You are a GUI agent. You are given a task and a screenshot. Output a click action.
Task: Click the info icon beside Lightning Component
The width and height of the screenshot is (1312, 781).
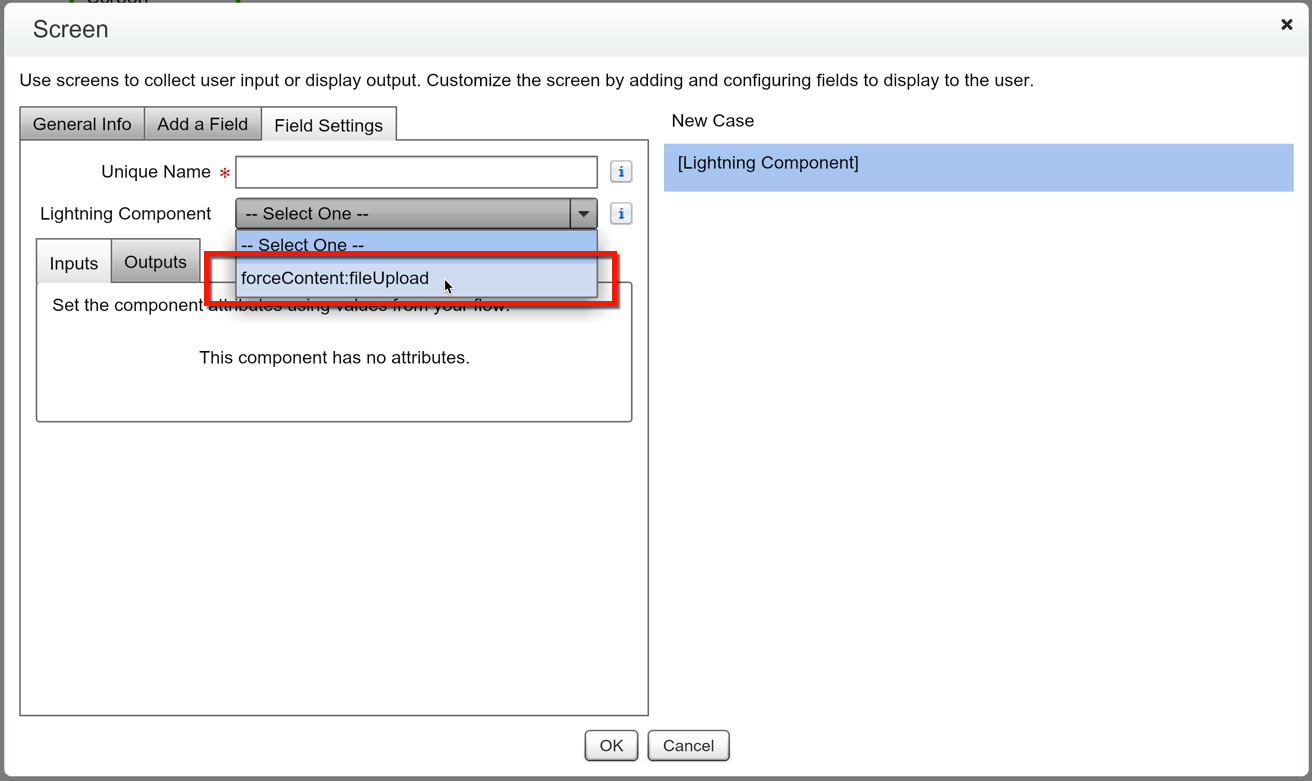pos(620,213)
